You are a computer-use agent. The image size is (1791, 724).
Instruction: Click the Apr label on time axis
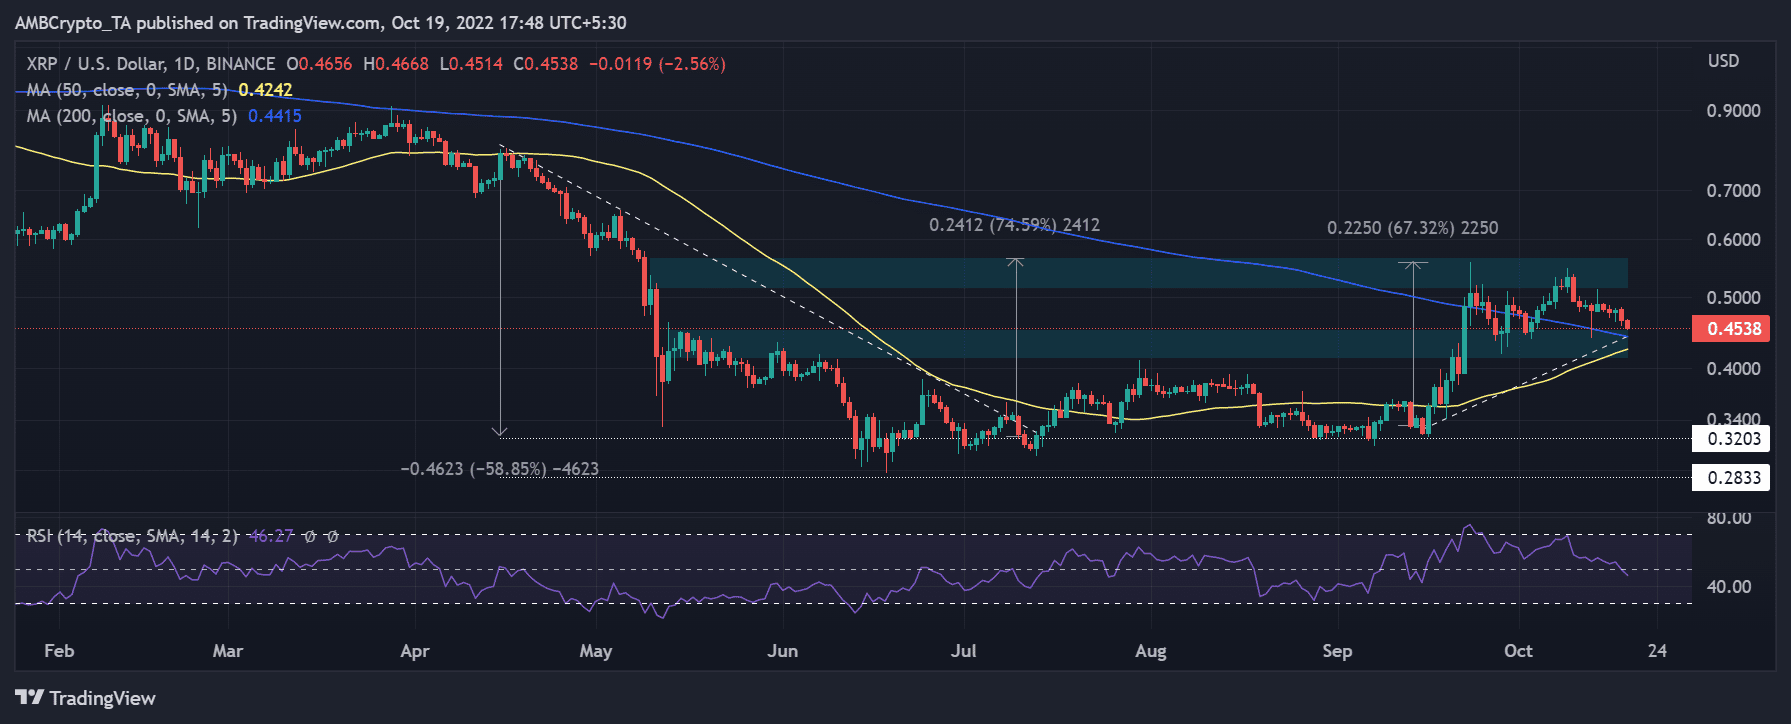coord(415,651)
